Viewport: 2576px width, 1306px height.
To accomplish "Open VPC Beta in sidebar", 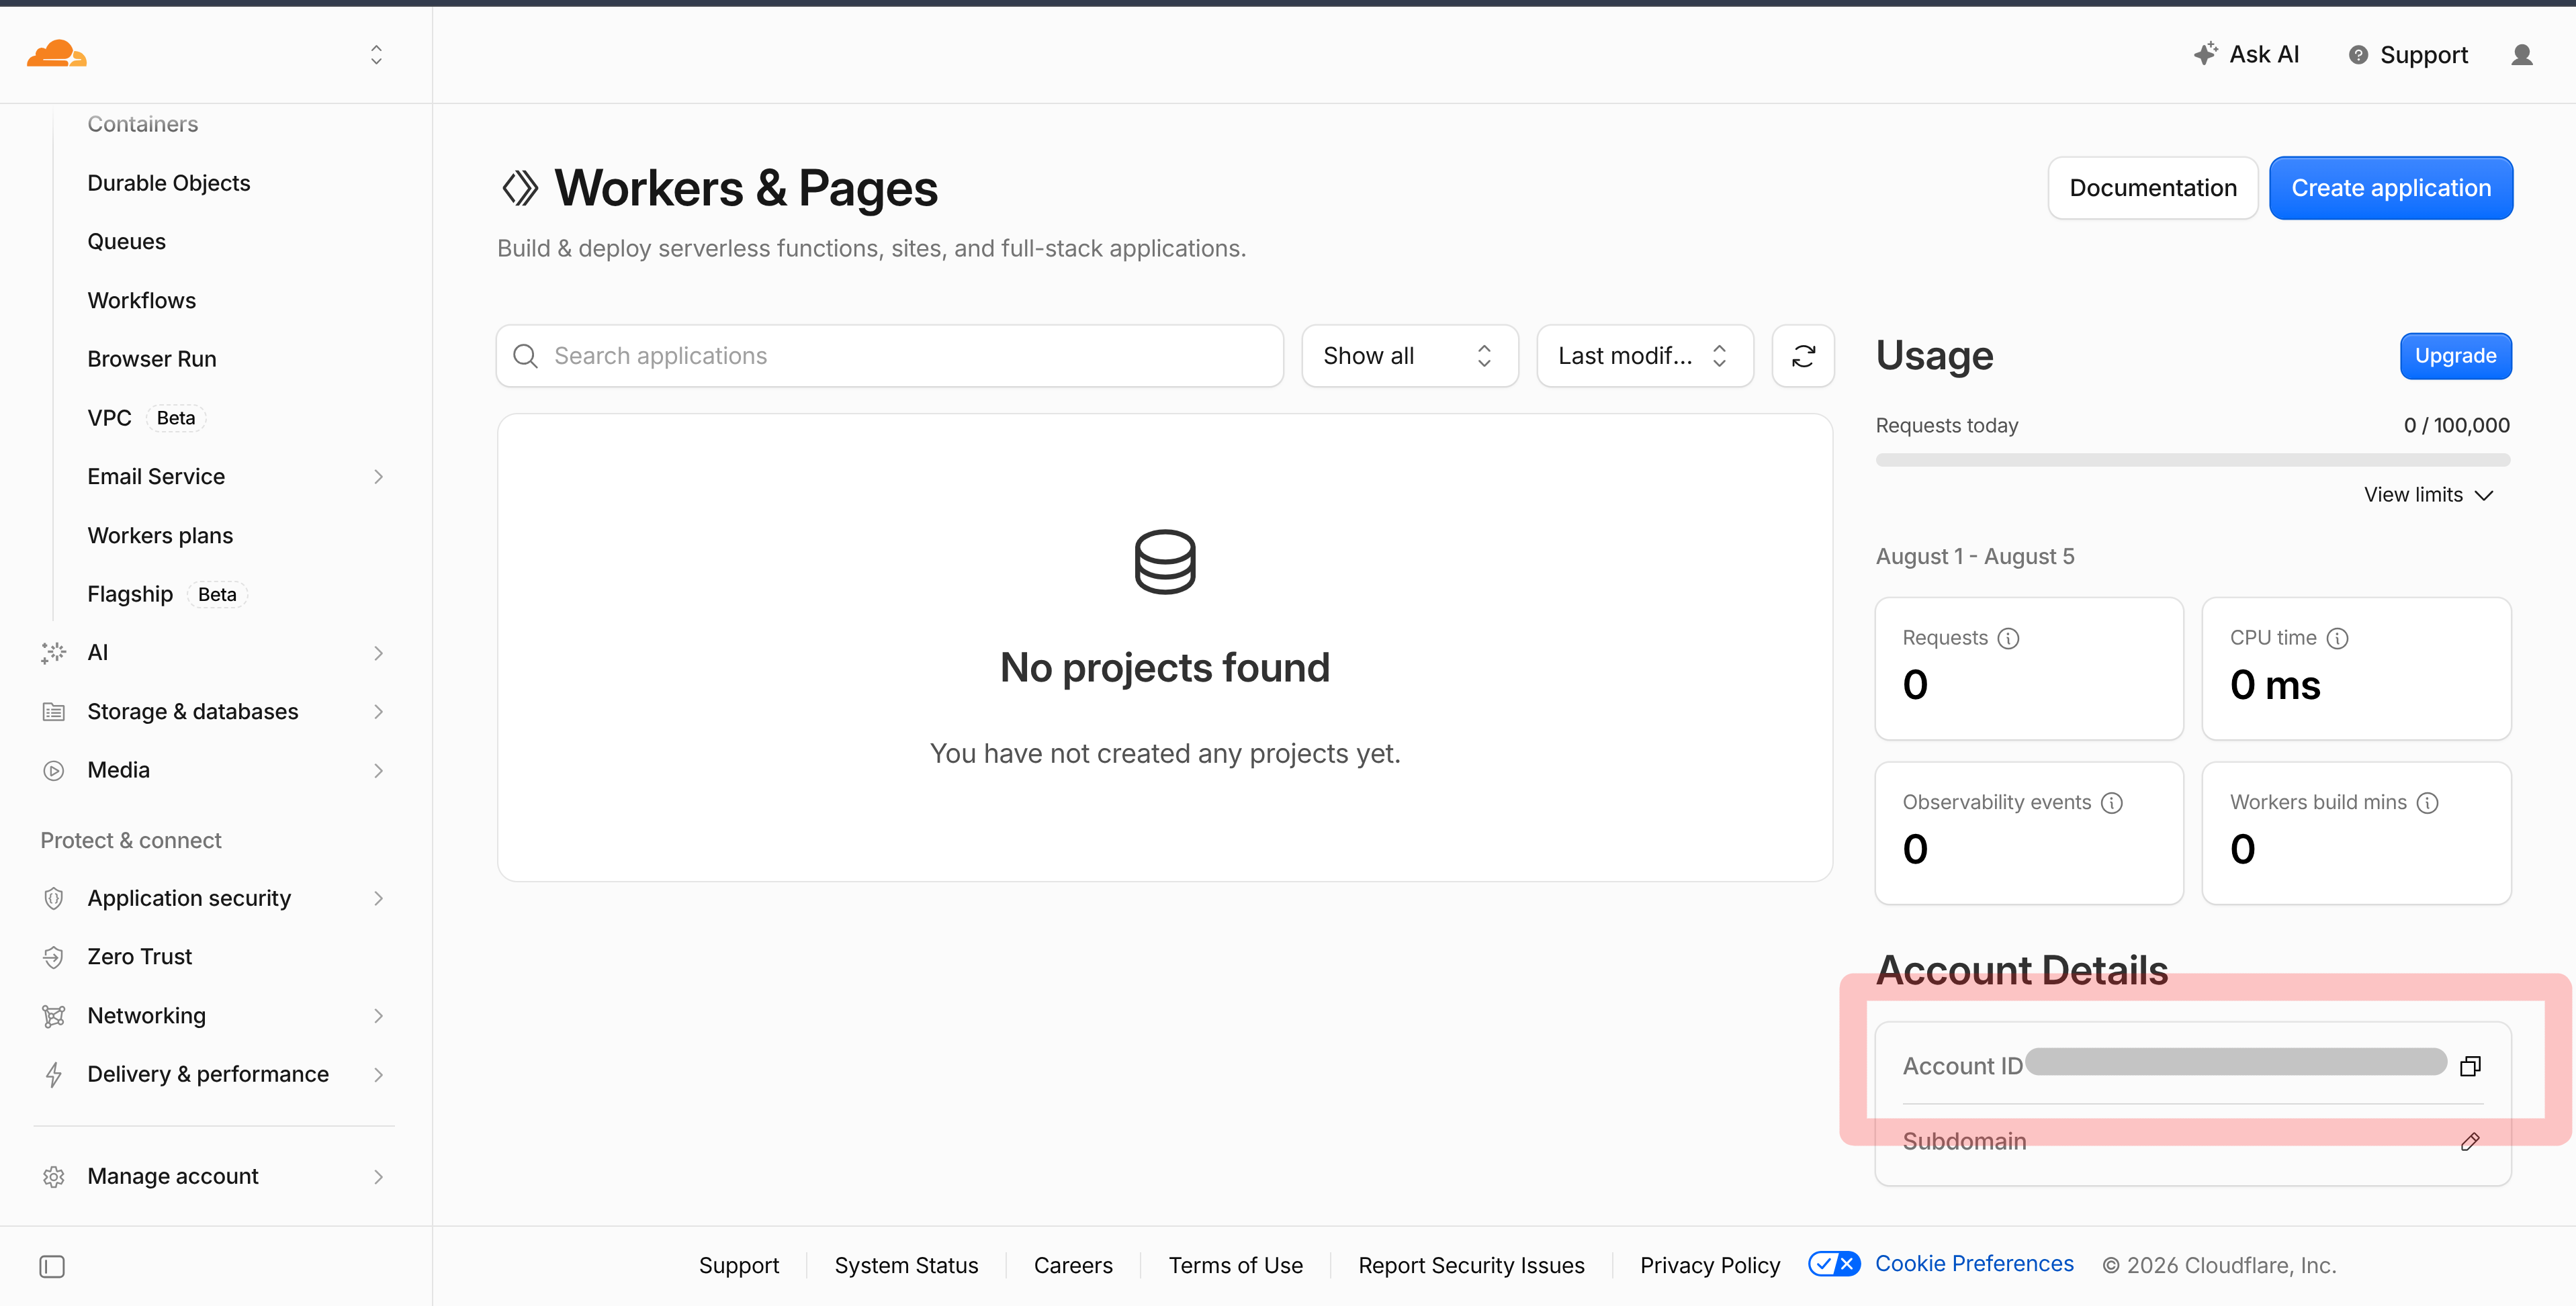I will click(x=146, y=418).
